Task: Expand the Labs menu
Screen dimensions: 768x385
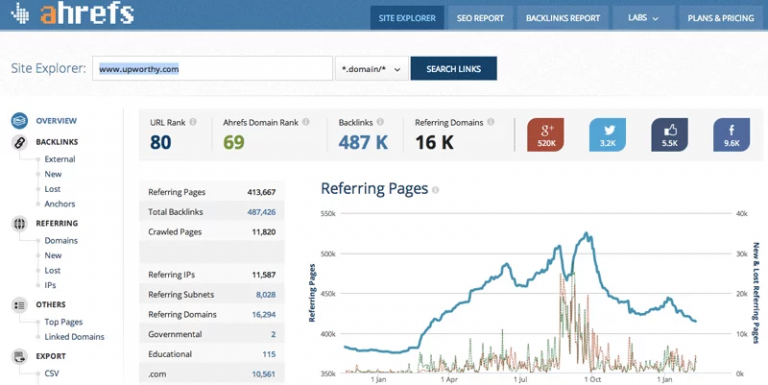Action: click(x=643, y=18)
